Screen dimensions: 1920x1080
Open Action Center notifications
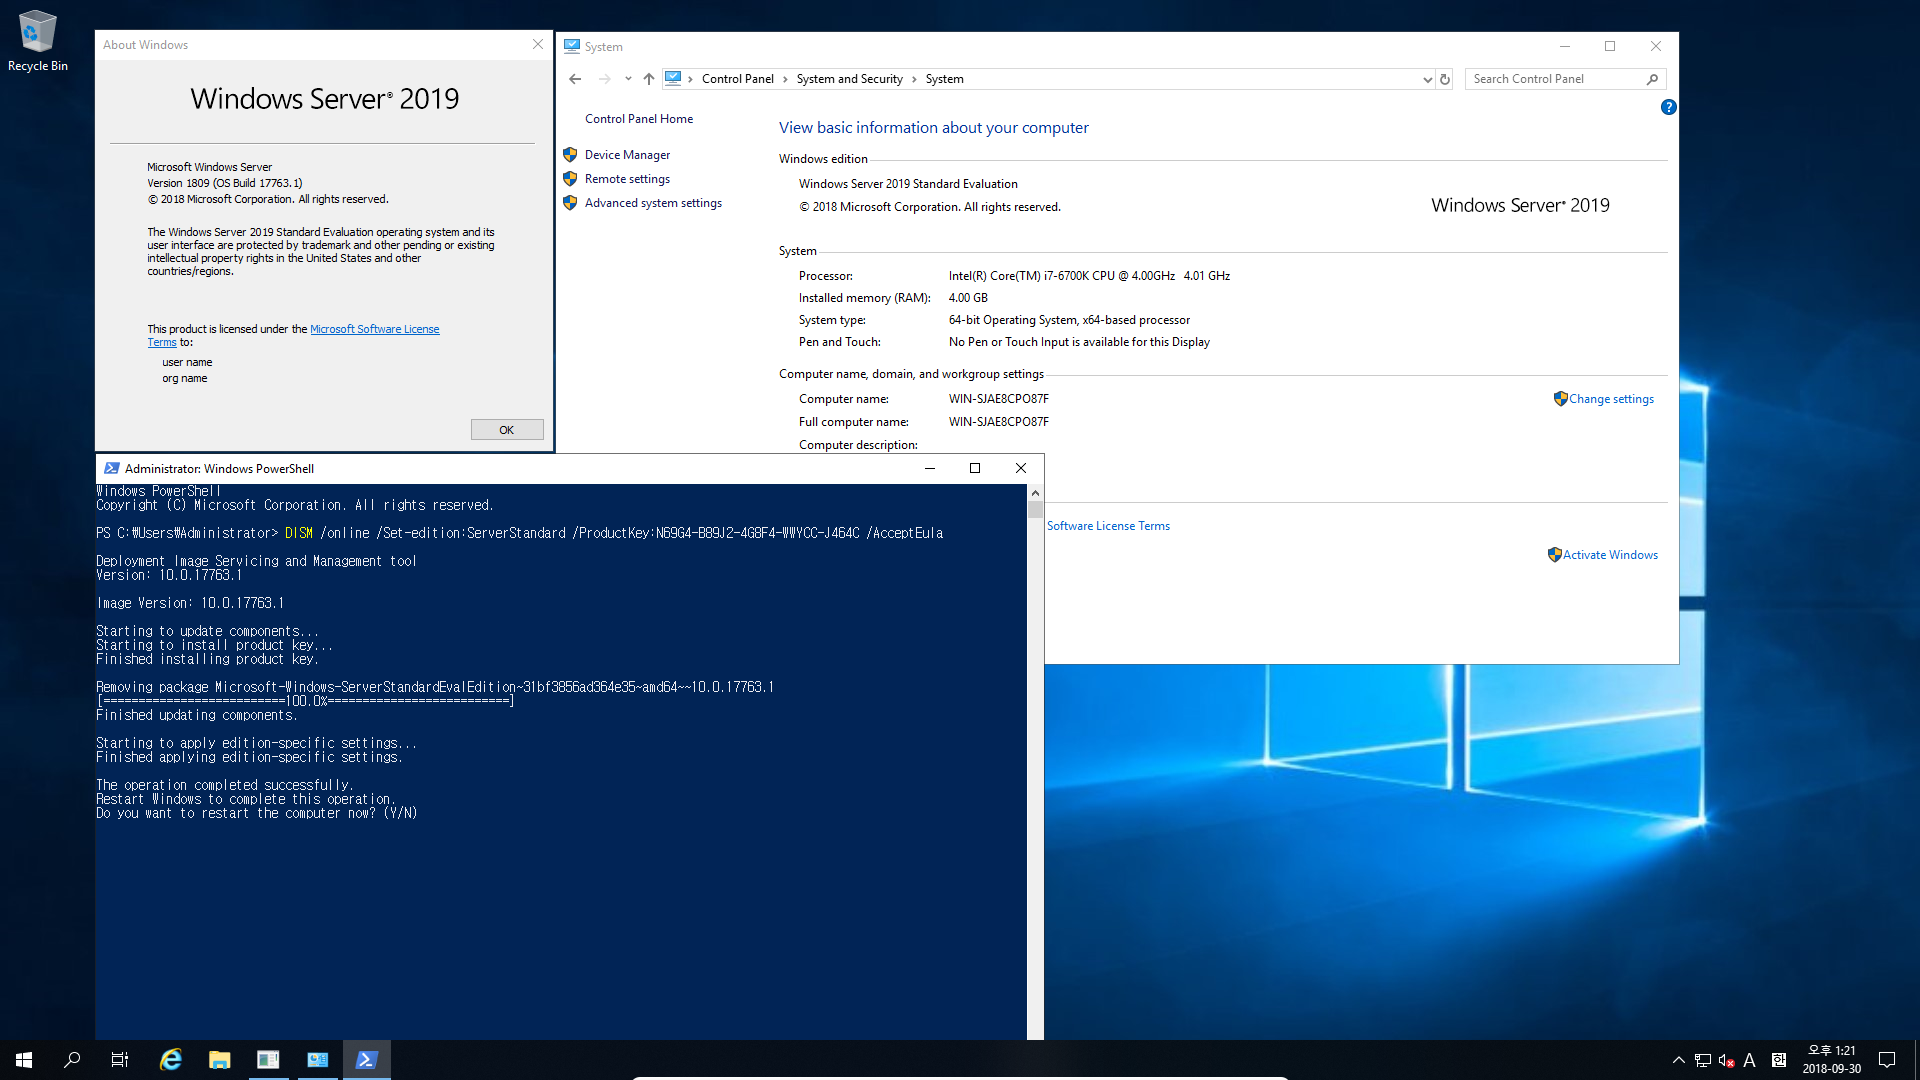pos(1887,1060)
